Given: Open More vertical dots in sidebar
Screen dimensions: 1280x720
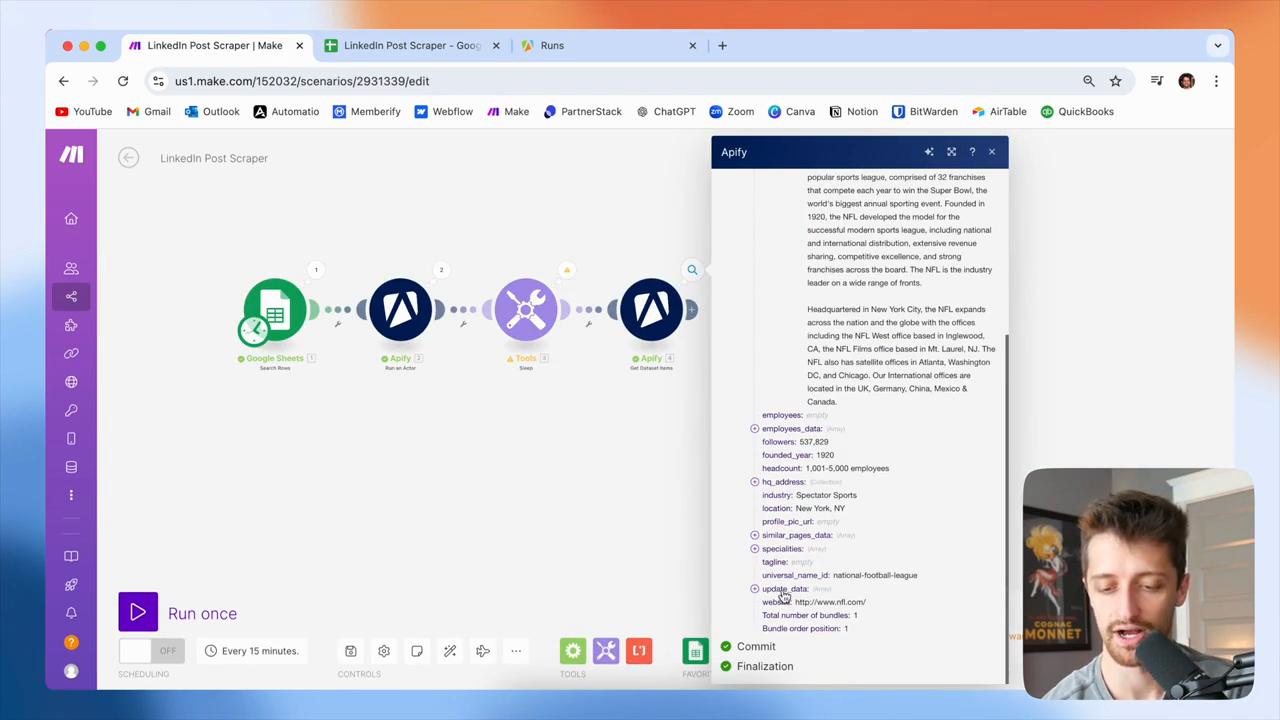Looking at the screenshot, I should click(71, 495).
